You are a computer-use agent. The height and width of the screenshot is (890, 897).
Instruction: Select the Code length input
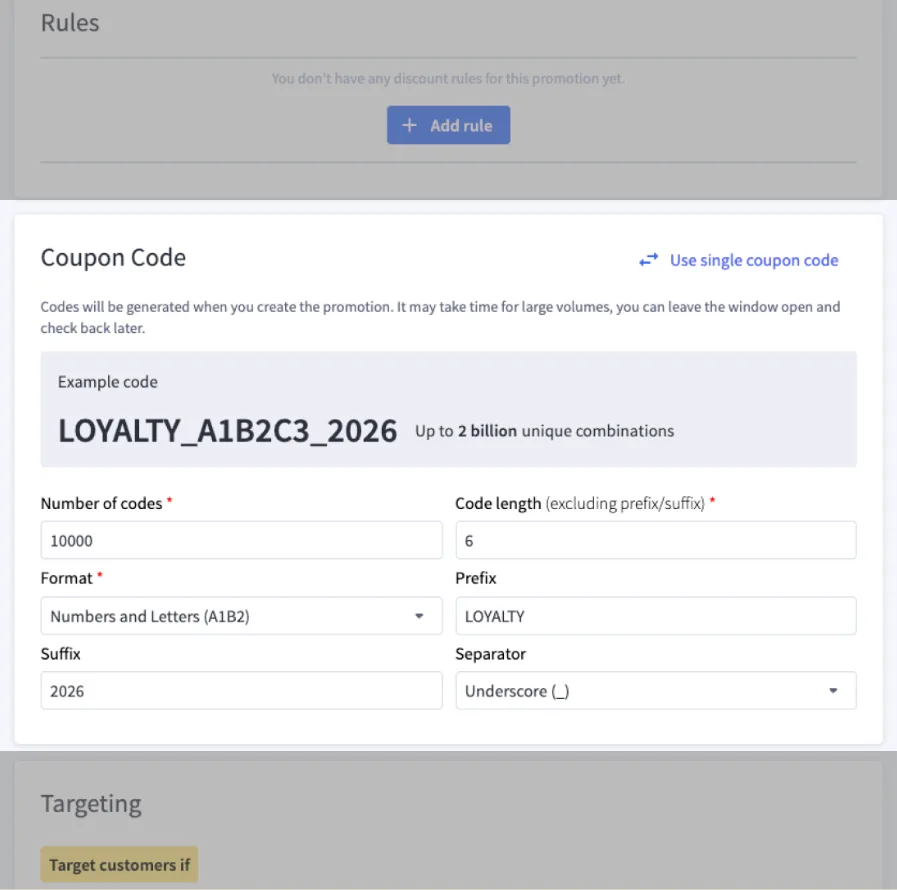pyautogui.click(x=656, y=539)
